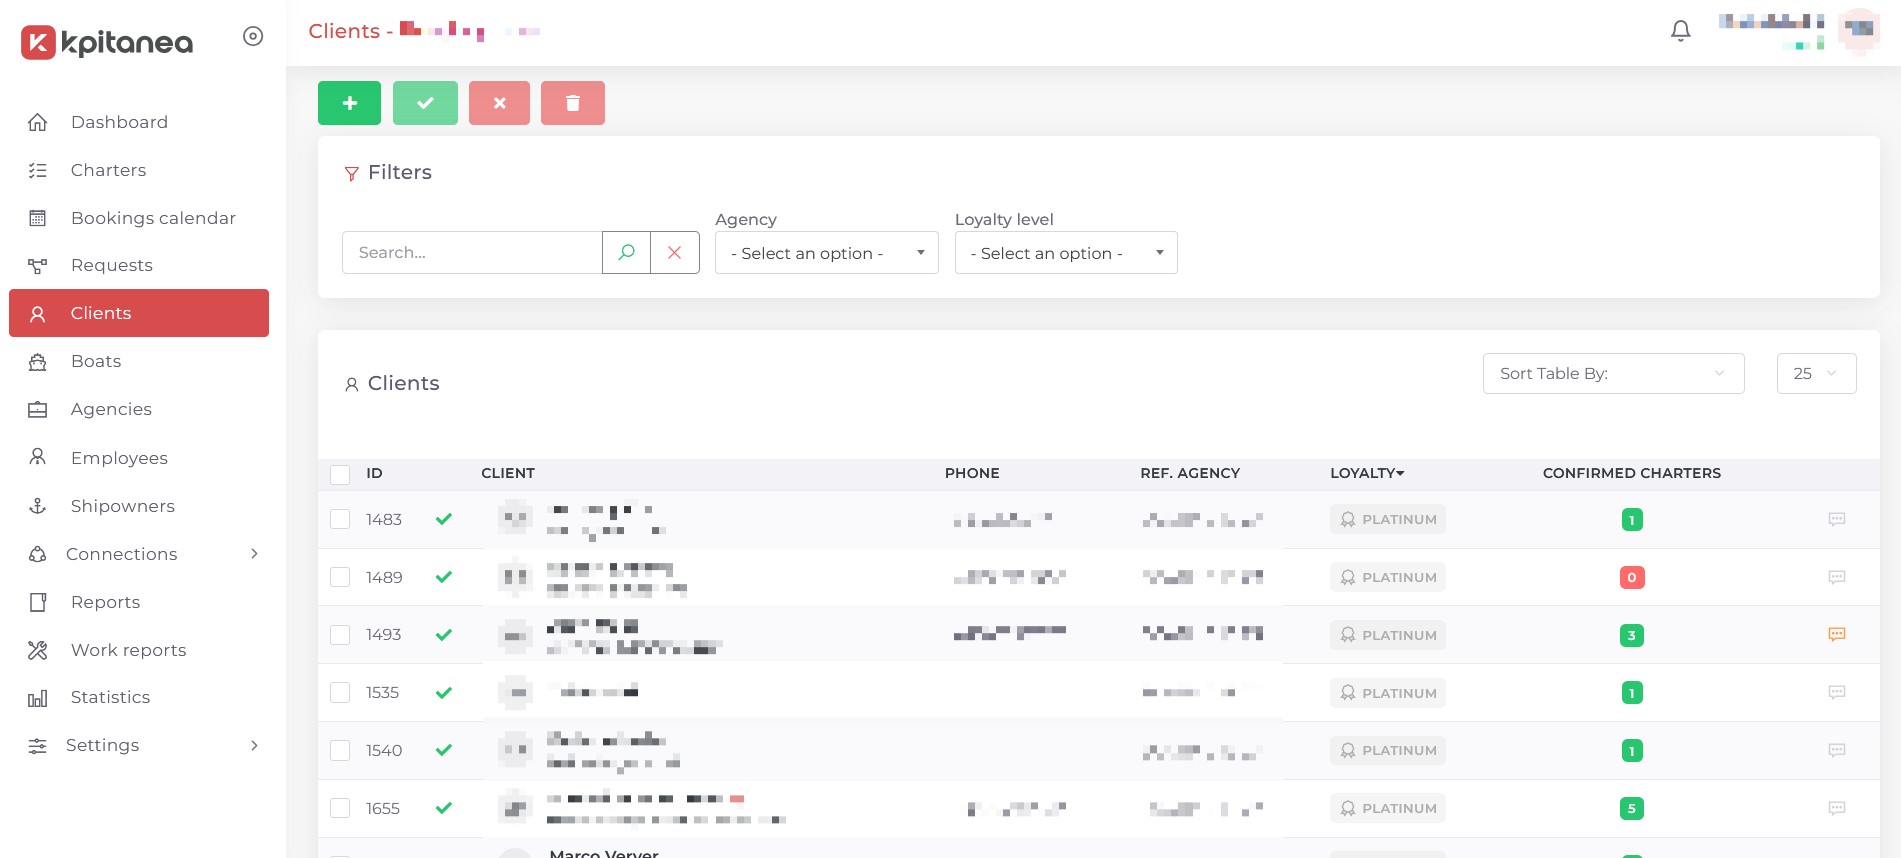Image resolution: width=1901 pixels, height=858 pixels.
Task: Open the notifications bell
Action: coord(1681,31)
